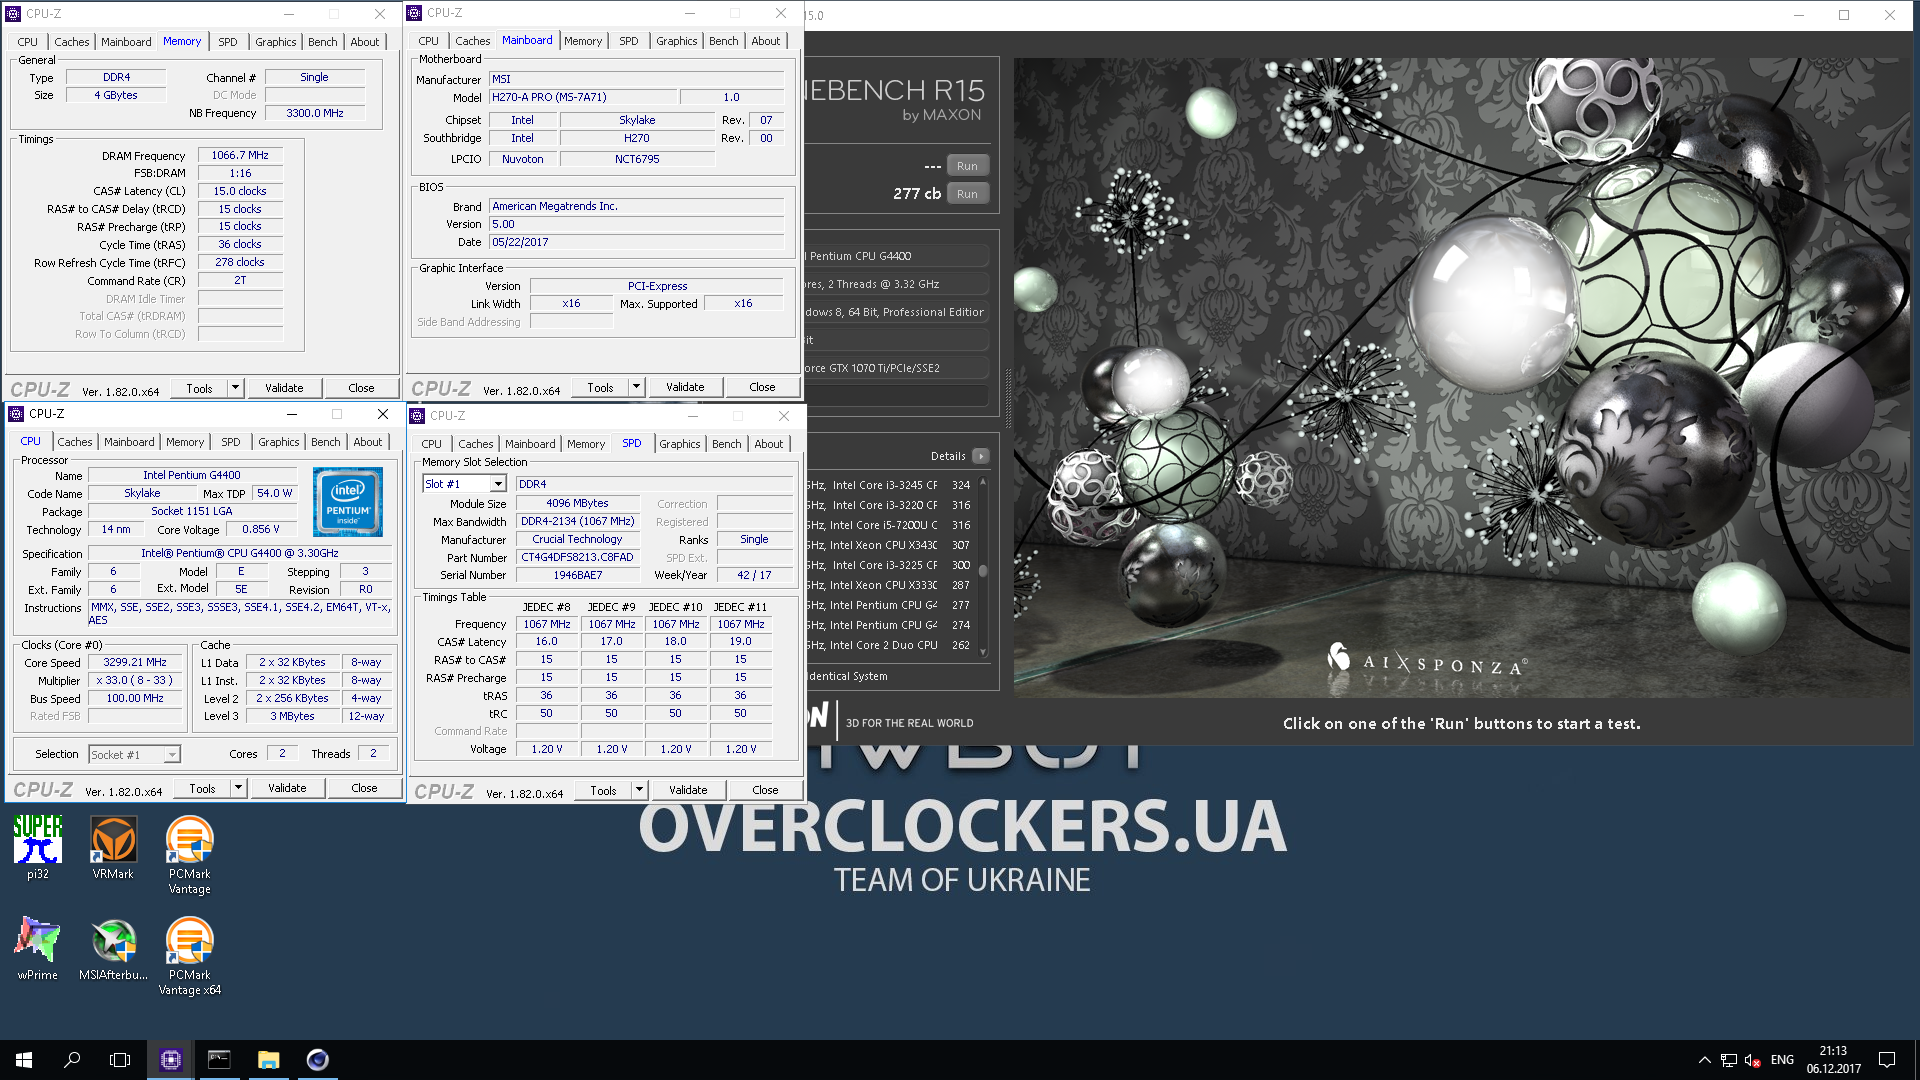The width and height of the screenshot is (1920, 1080).
Task: Open the Action Center notifications
Action: (1887, 1060)
